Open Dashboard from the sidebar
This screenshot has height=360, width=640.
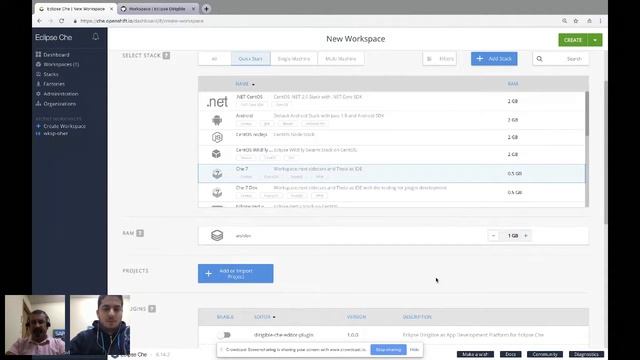click(x=56, y=55)
